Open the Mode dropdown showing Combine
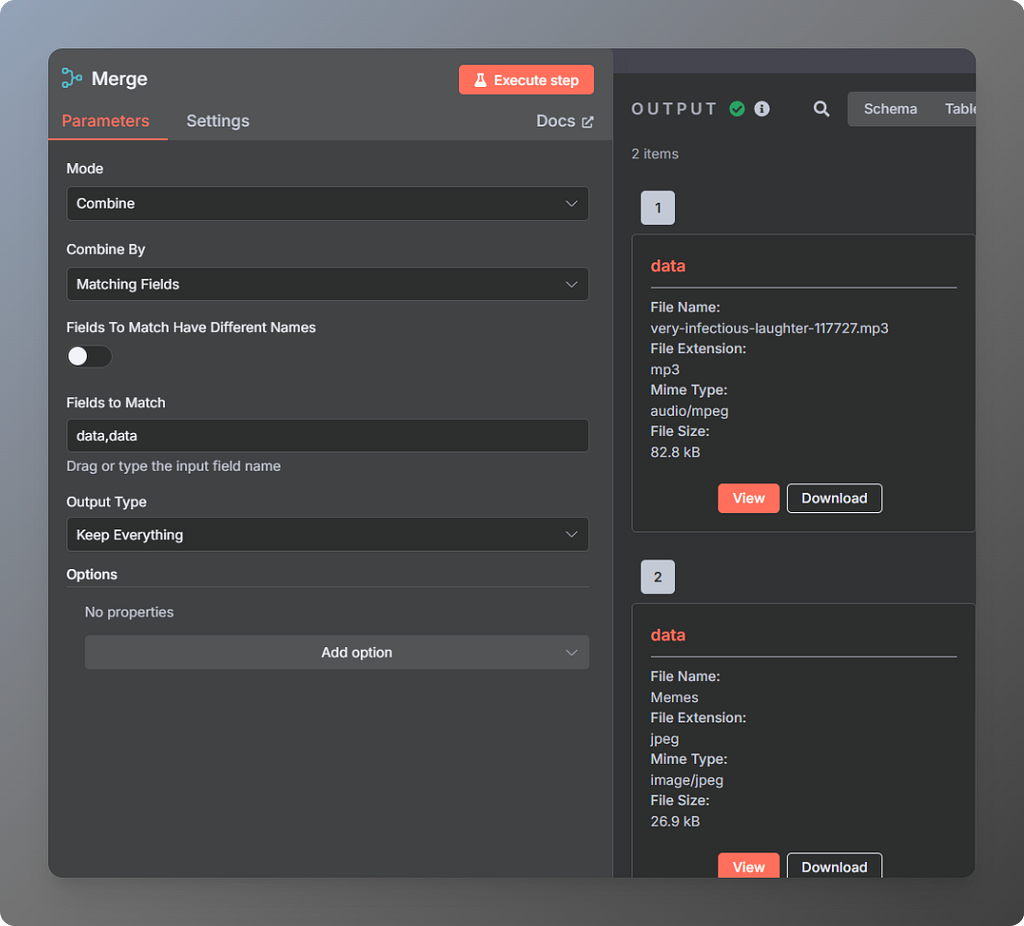This screenshot has height=926, width=1024. pos(327,203)
